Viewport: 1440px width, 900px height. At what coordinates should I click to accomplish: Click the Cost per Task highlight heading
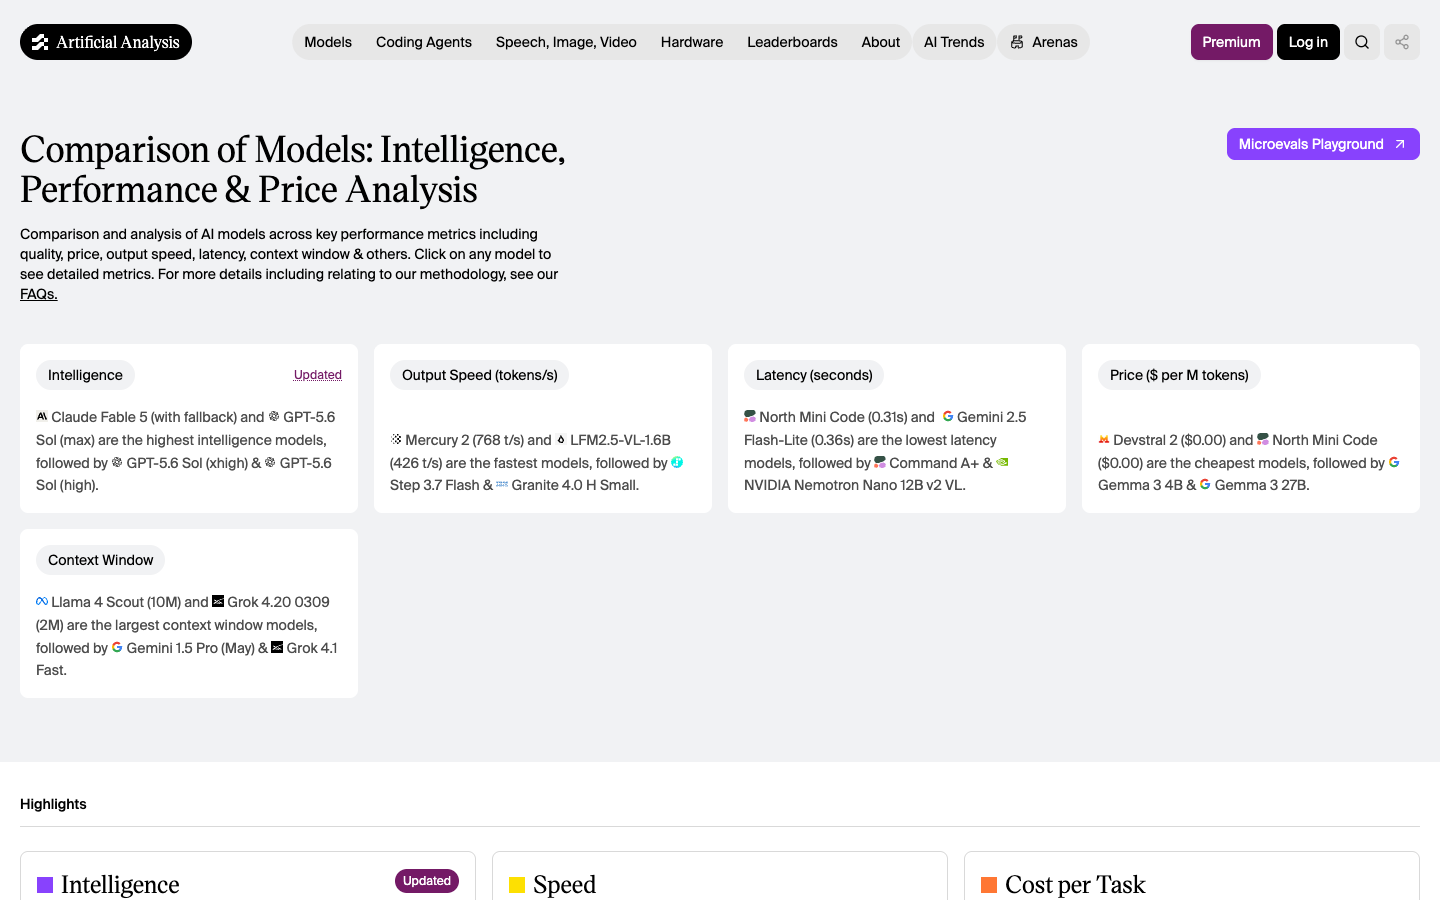click(1075, 885)
